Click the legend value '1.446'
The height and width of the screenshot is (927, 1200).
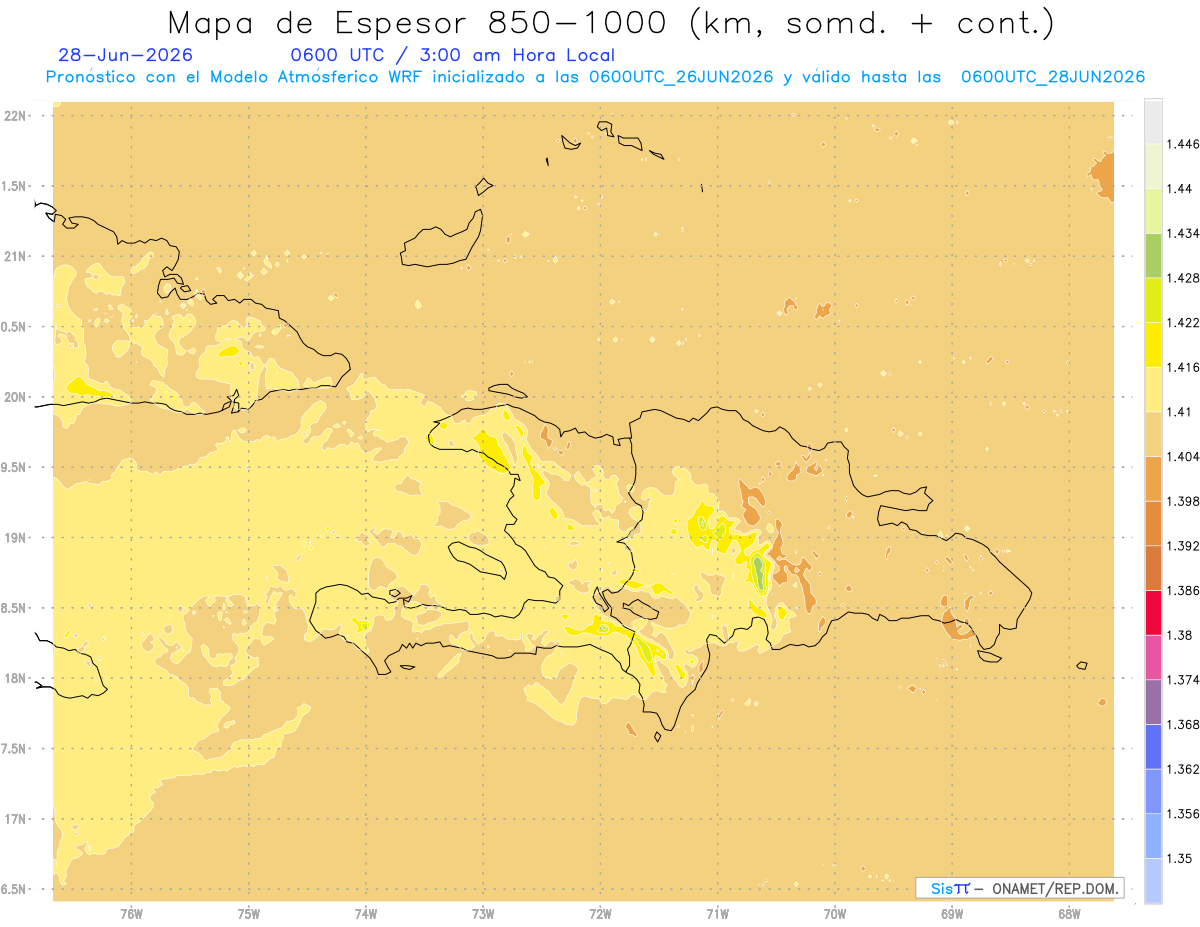1182,144
